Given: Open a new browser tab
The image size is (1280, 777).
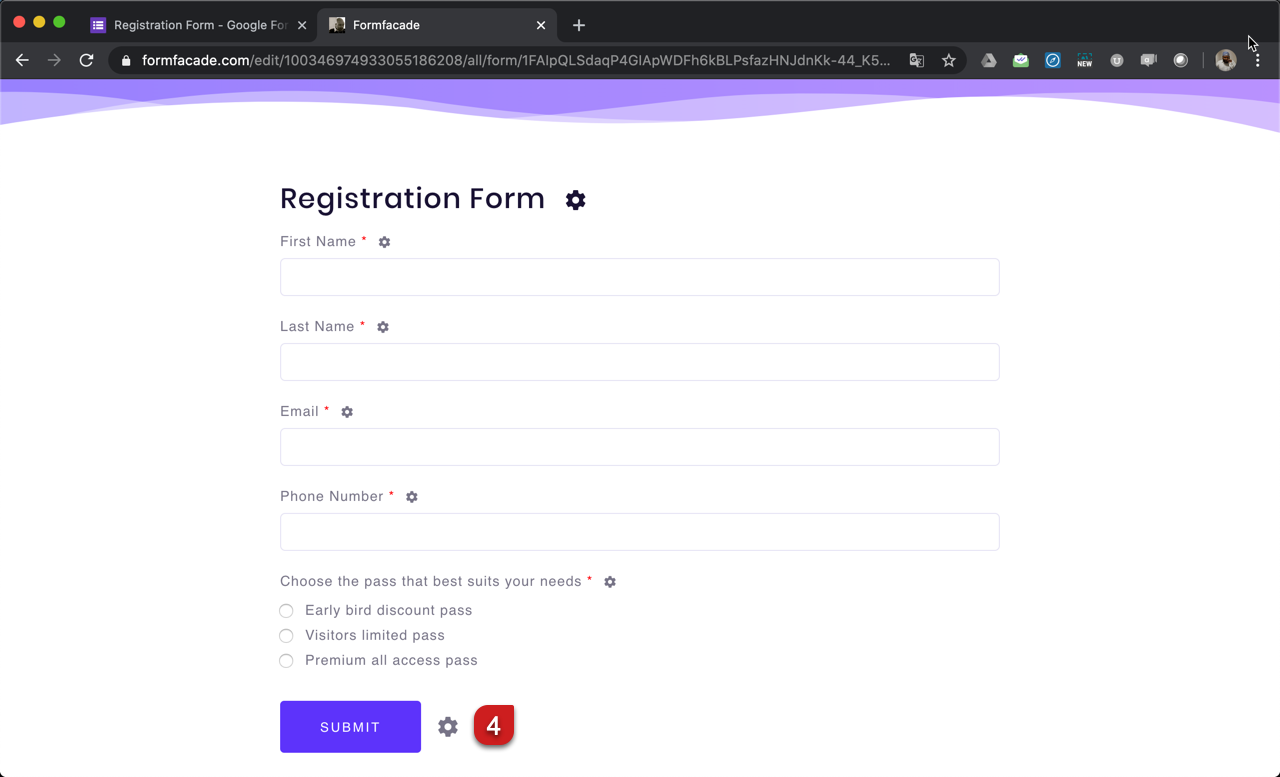Looking at the screenshot, I should (x=579, y=25).
